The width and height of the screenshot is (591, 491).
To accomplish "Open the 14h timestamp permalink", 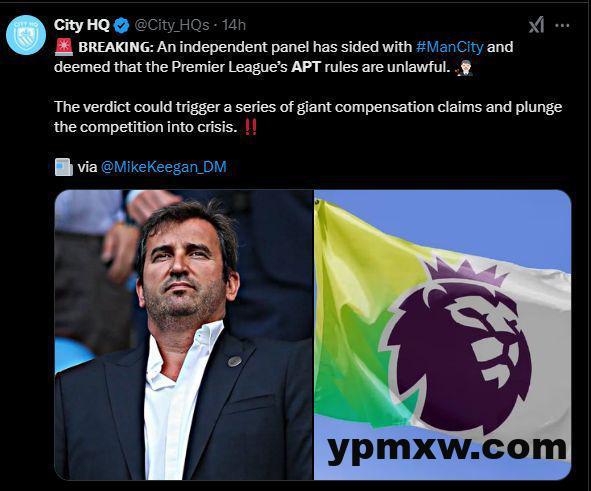I will [234, 26].
